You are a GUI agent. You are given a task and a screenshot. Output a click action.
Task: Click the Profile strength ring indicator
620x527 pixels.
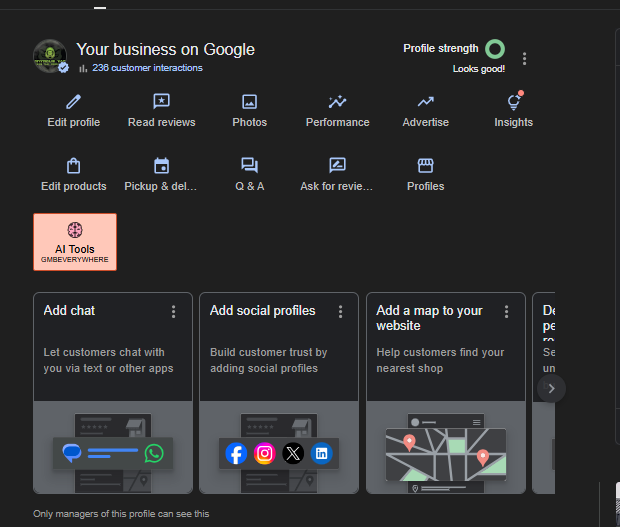coord(495,49)
